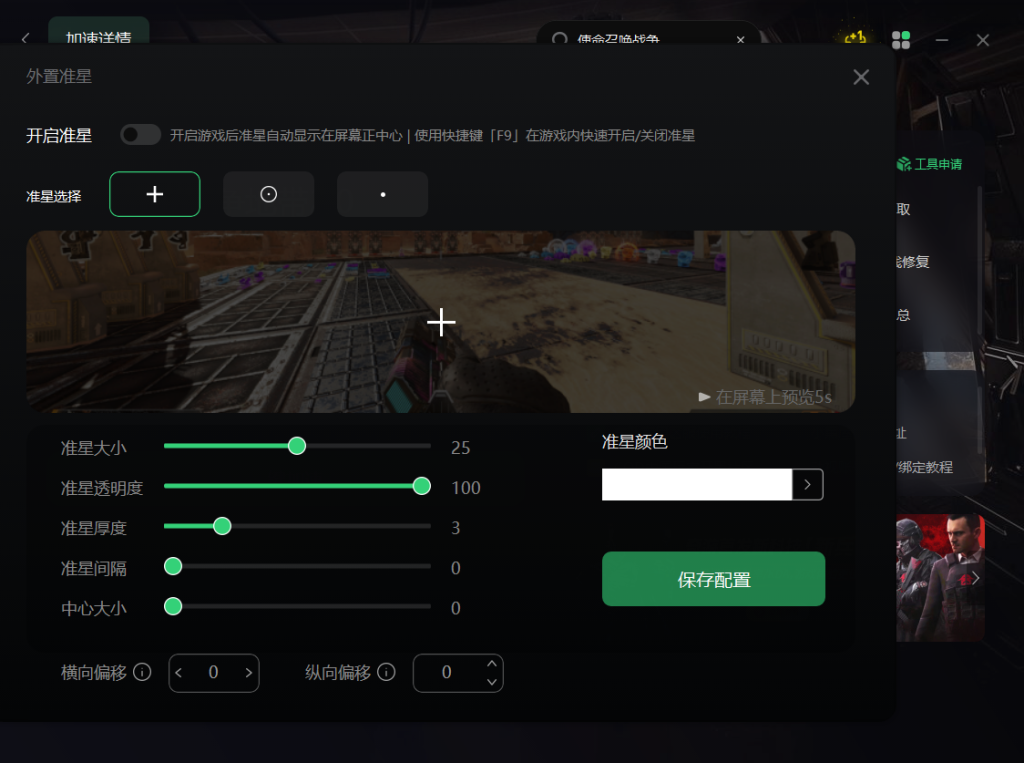This screenshot has width=1024, height=763.
Task: Close the 外置准星 dialog
Action: pos(861,77)
